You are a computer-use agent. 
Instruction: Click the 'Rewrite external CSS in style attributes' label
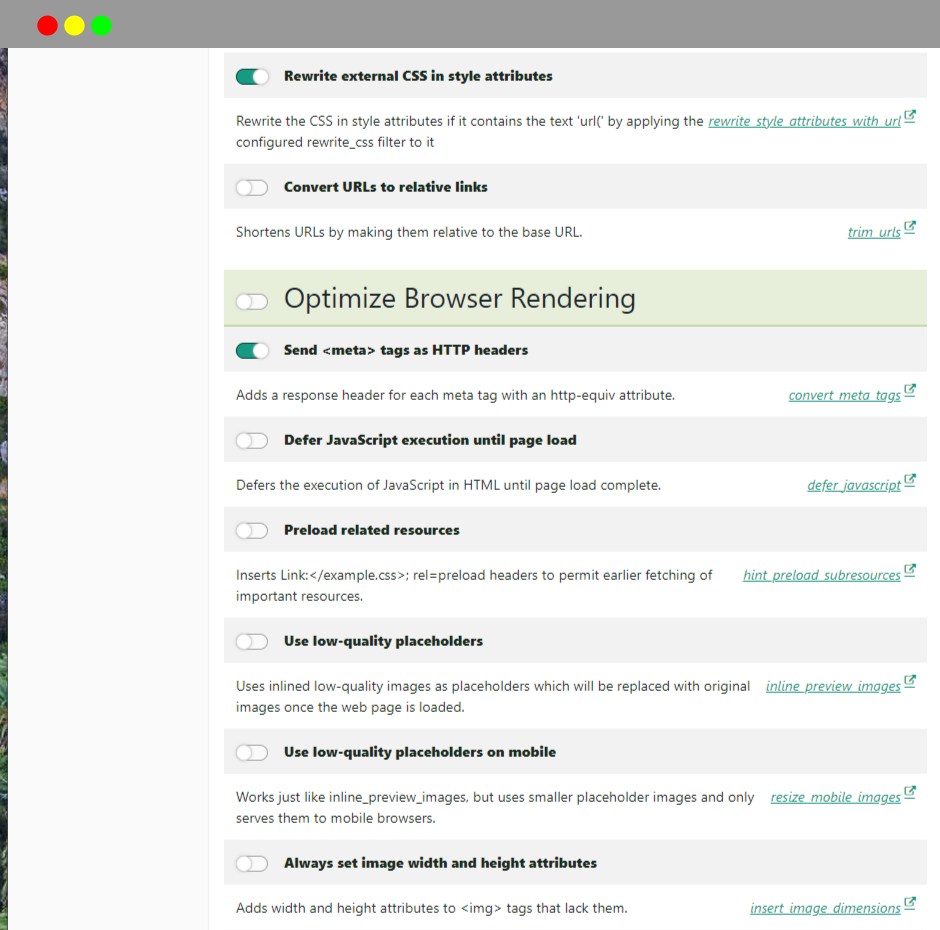pyautogui.click(x=418, y=76)
